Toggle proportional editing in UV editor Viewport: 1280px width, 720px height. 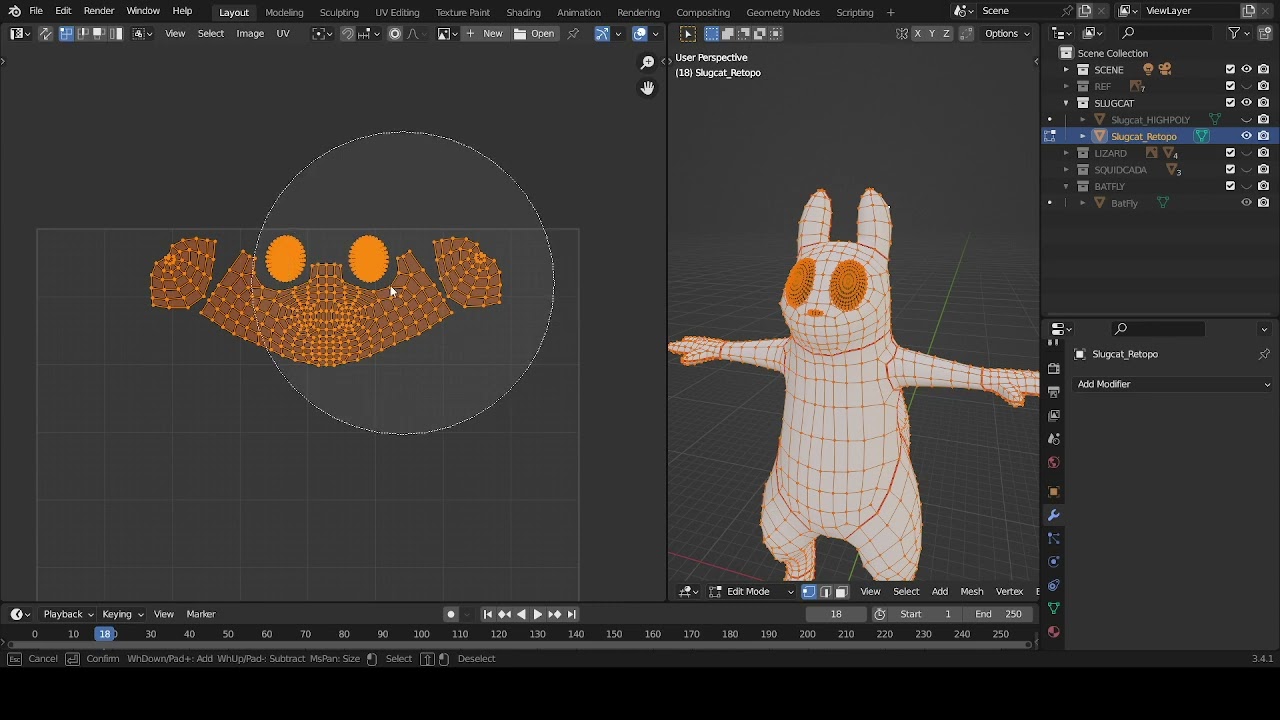click(x=395, y=33)
